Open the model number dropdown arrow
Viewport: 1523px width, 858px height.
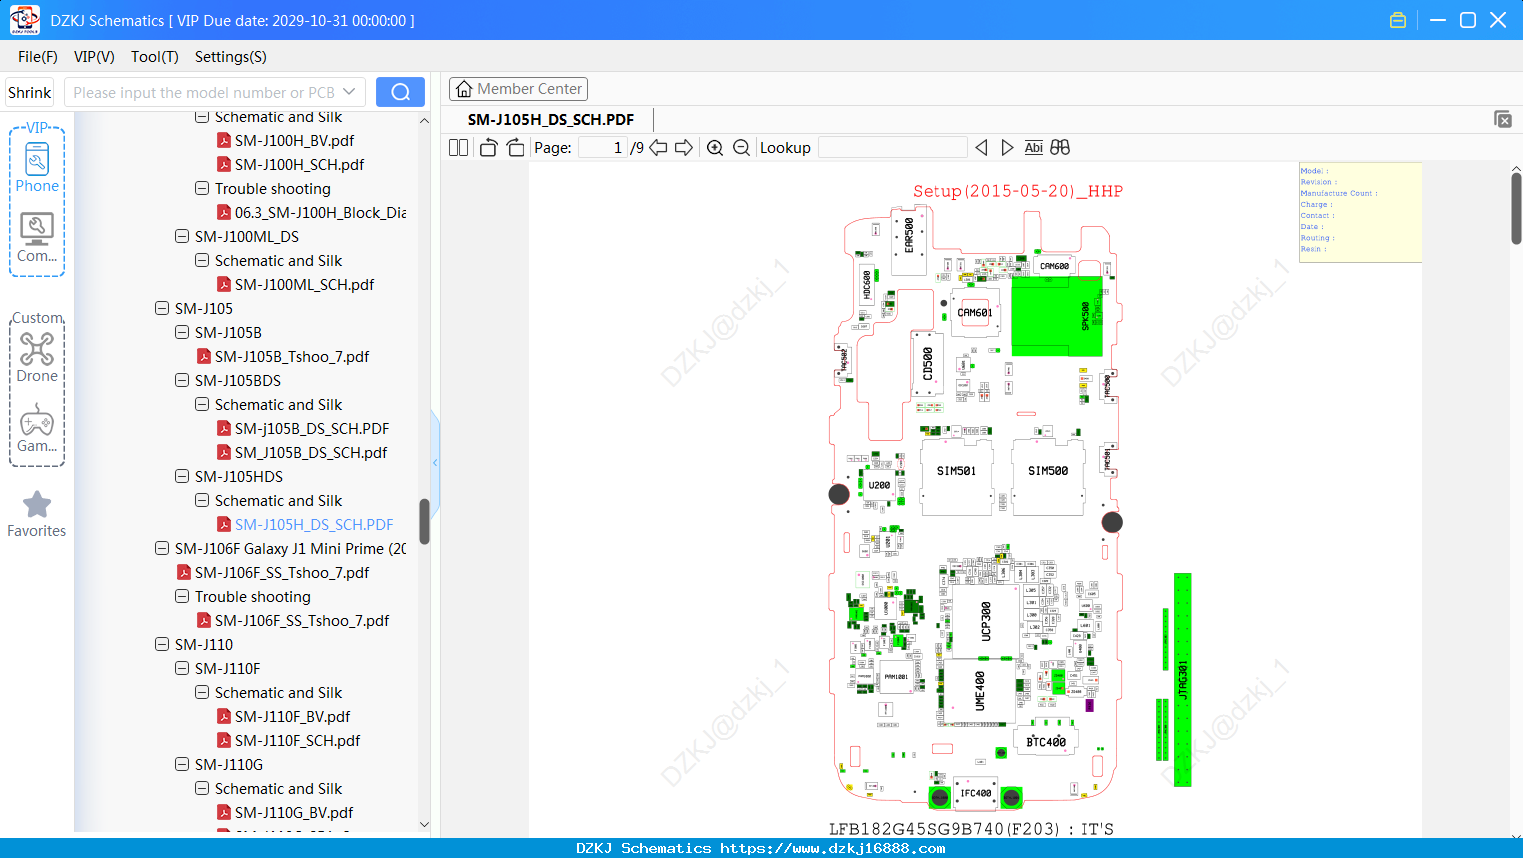[349, 92]
